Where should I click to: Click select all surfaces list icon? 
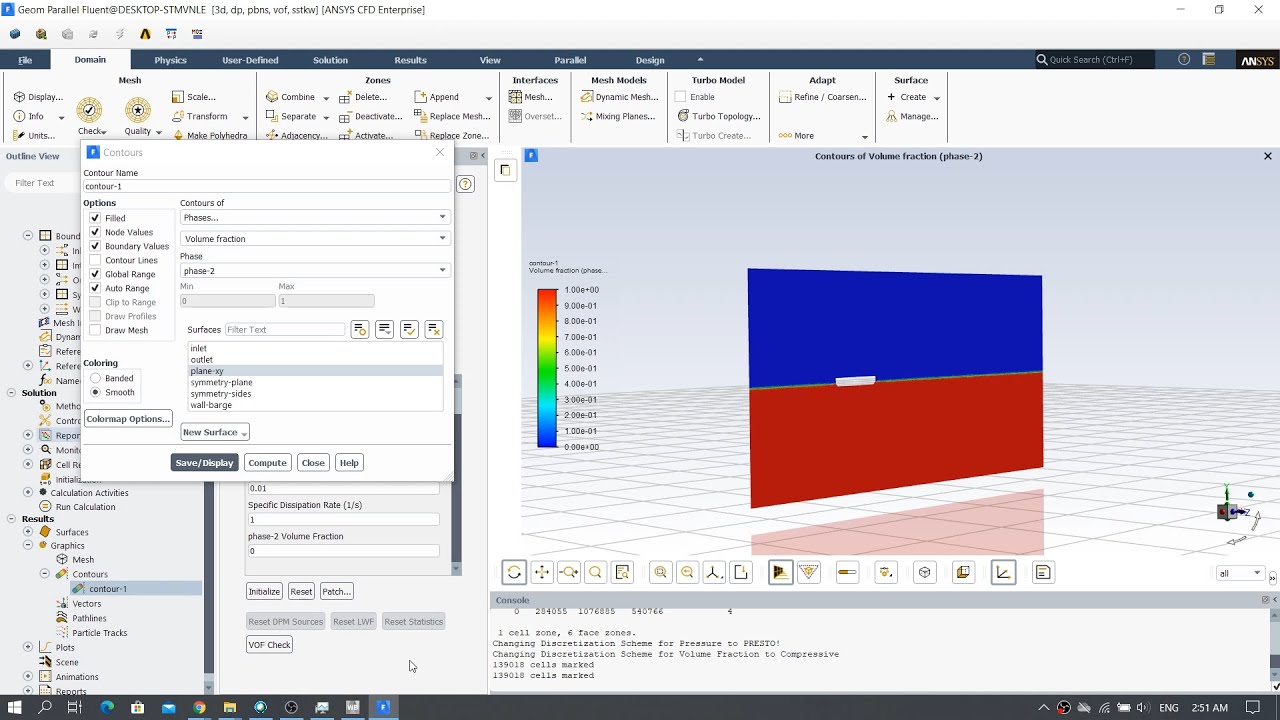[409, 329]
